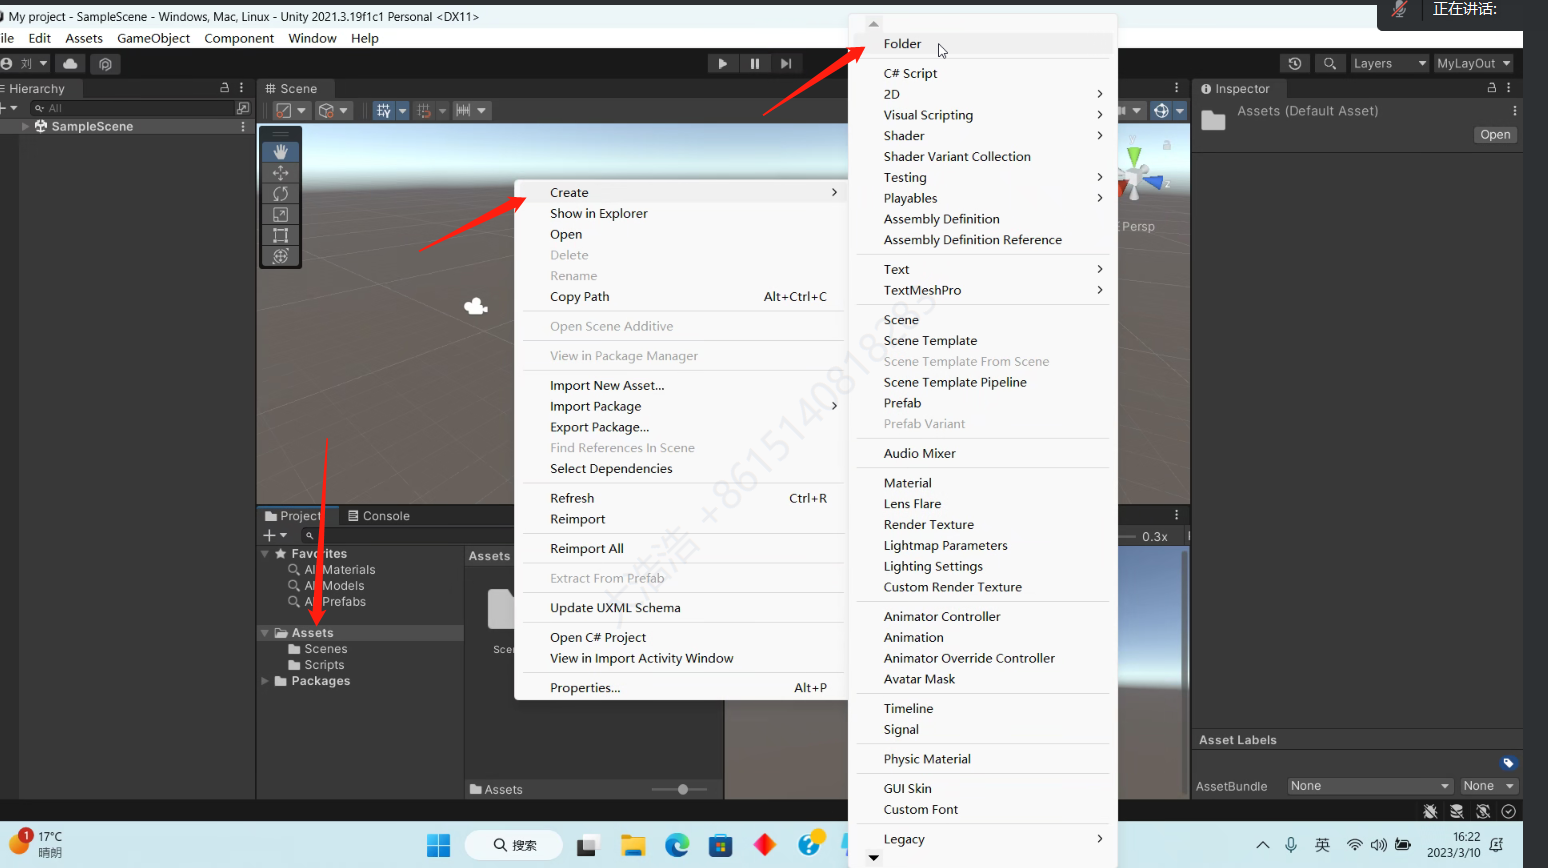The width and height of the screenshot is (1548, 868).
Task: Open Project plus create dropdown
Action: (275, 536)
